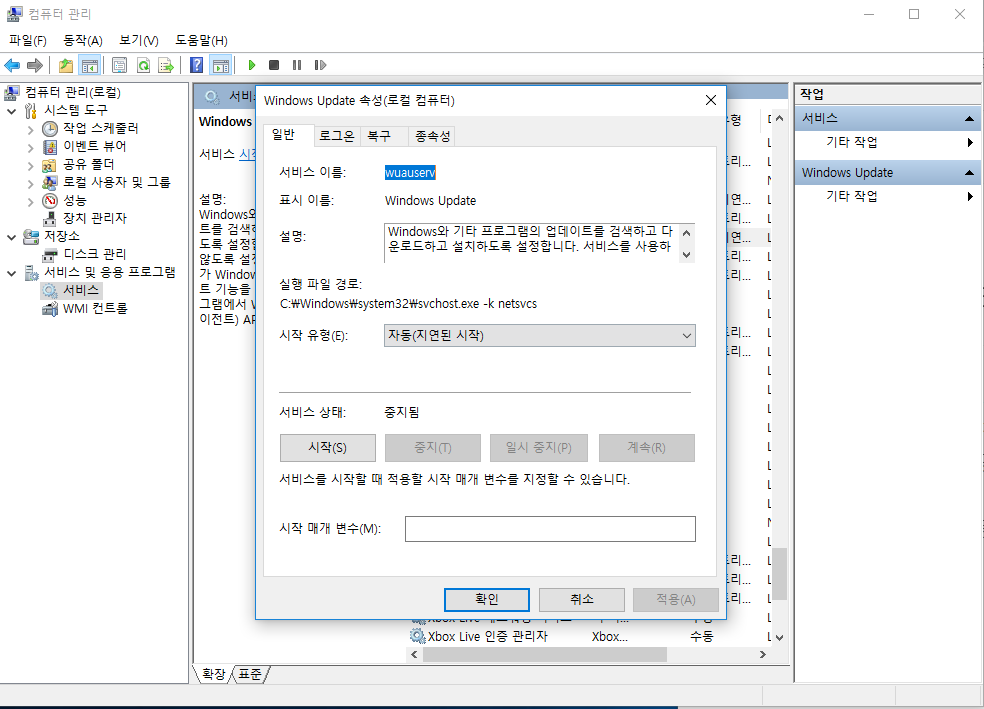This screenshot has height=709, width=984.
Task: Open the properties toolbar icon
Action: (119, 65)
